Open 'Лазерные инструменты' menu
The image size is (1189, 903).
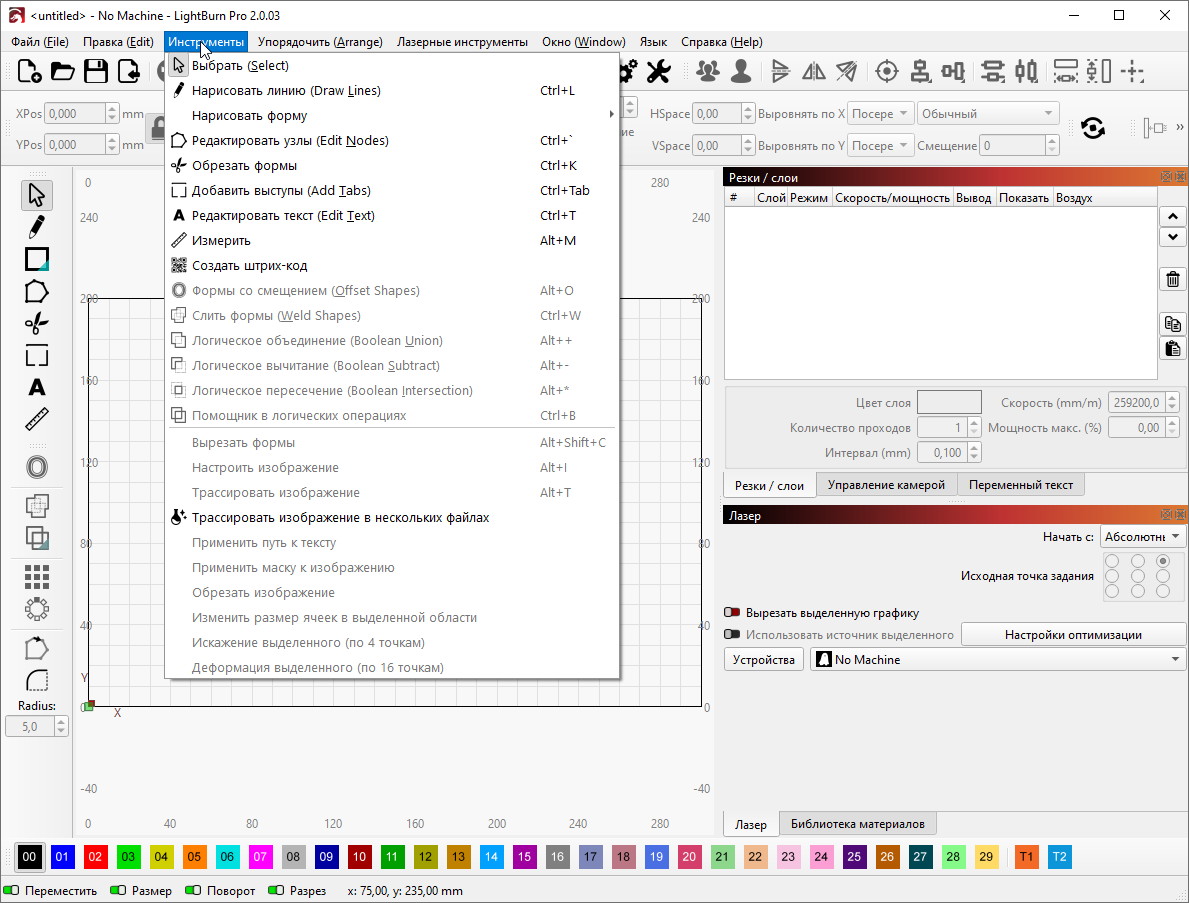(x=462, y=42)
